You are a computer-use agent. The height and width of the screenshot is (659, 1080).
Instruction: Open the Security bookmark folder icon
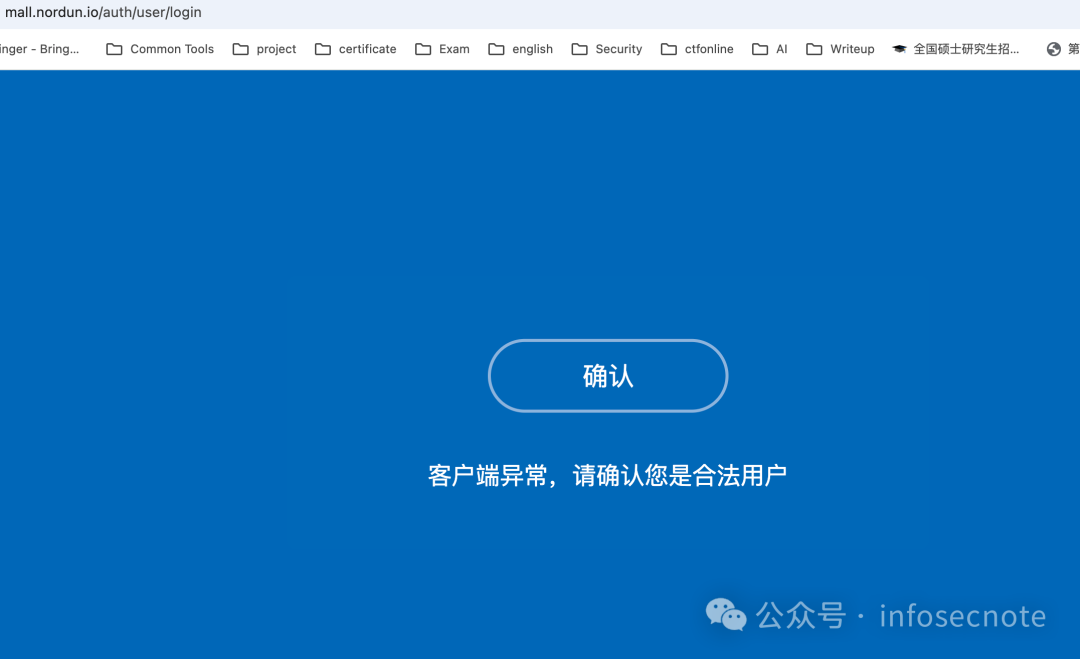(x=578, y=48)
